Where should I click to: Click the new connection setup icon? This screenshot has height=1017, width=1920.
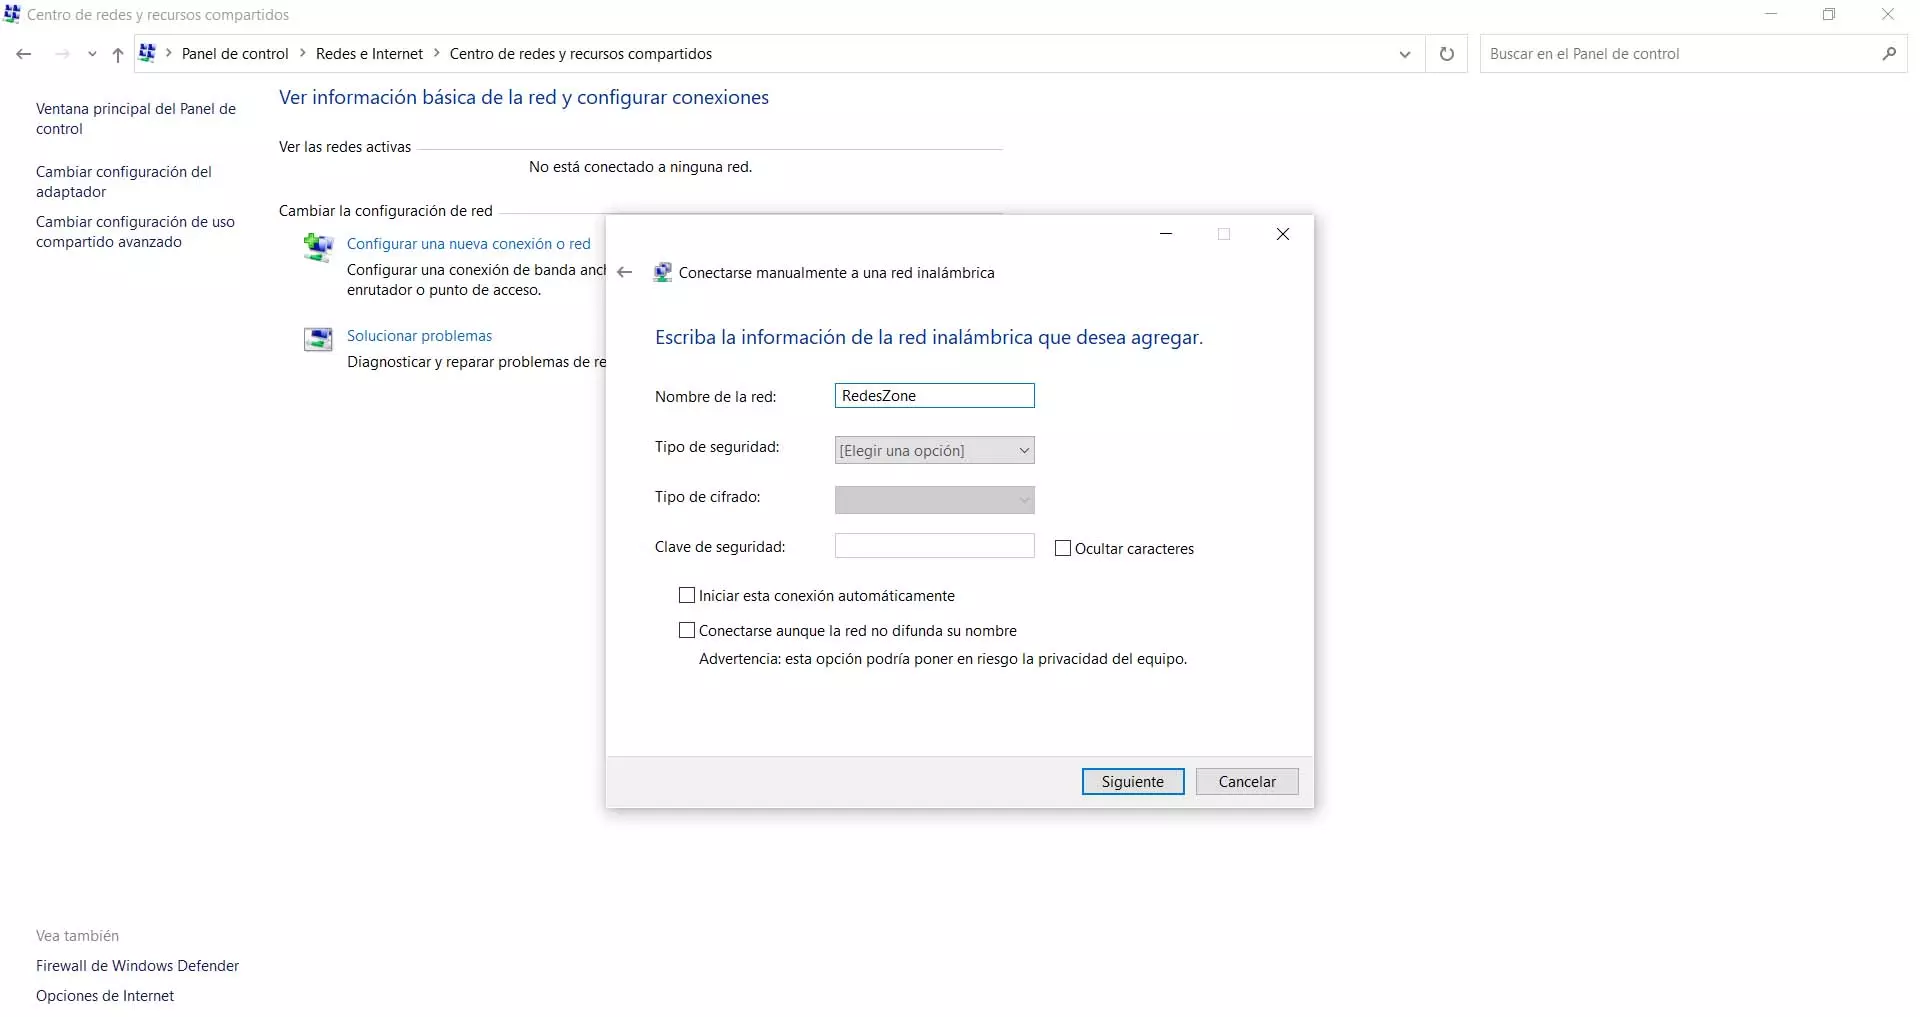318,246
